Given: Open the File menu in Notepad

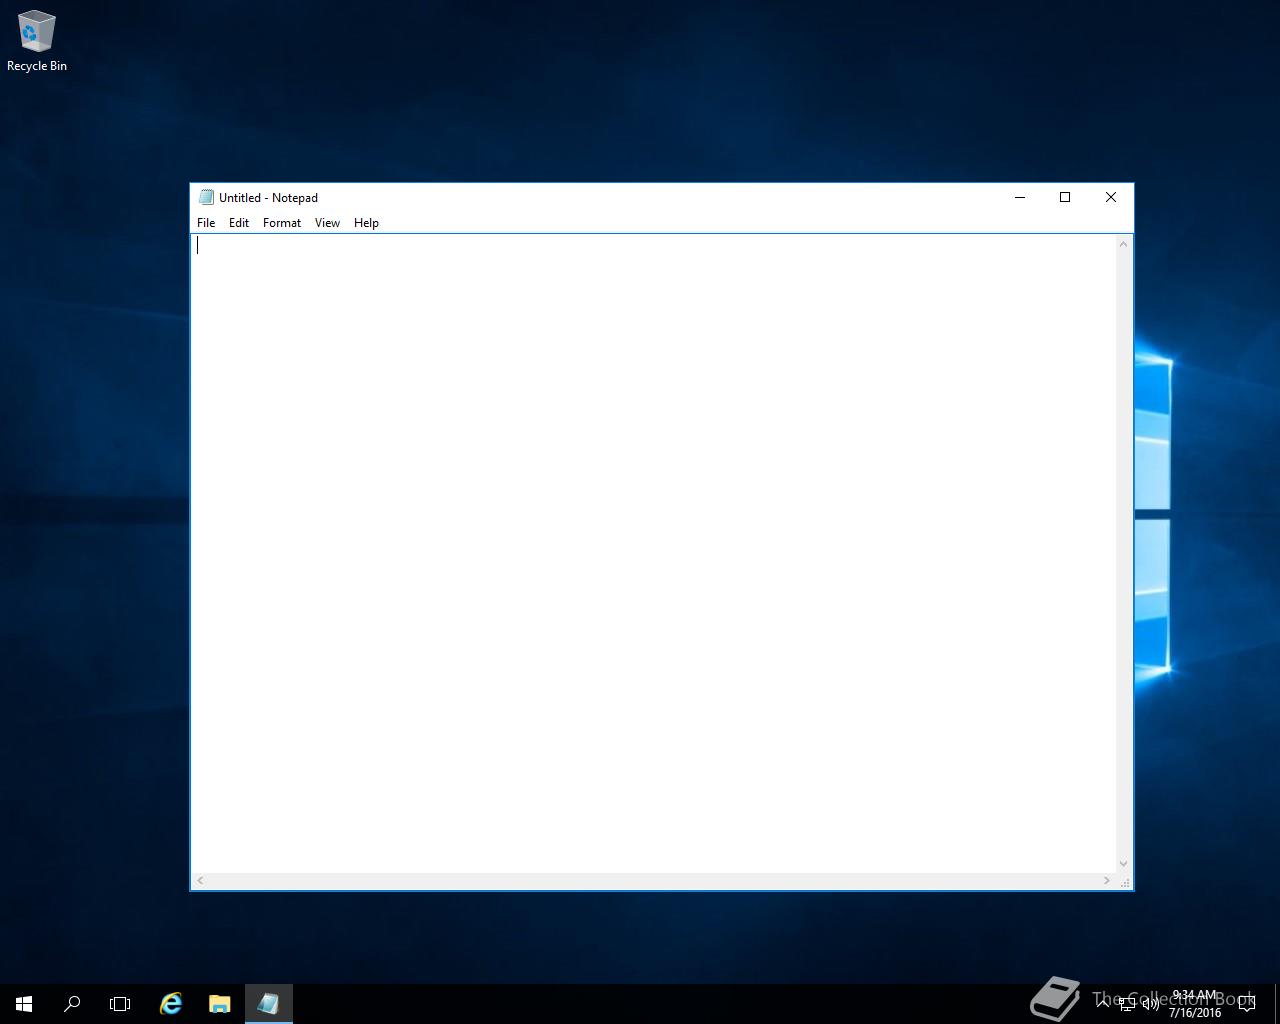Looking at the screenshot, I should [206, 223].
